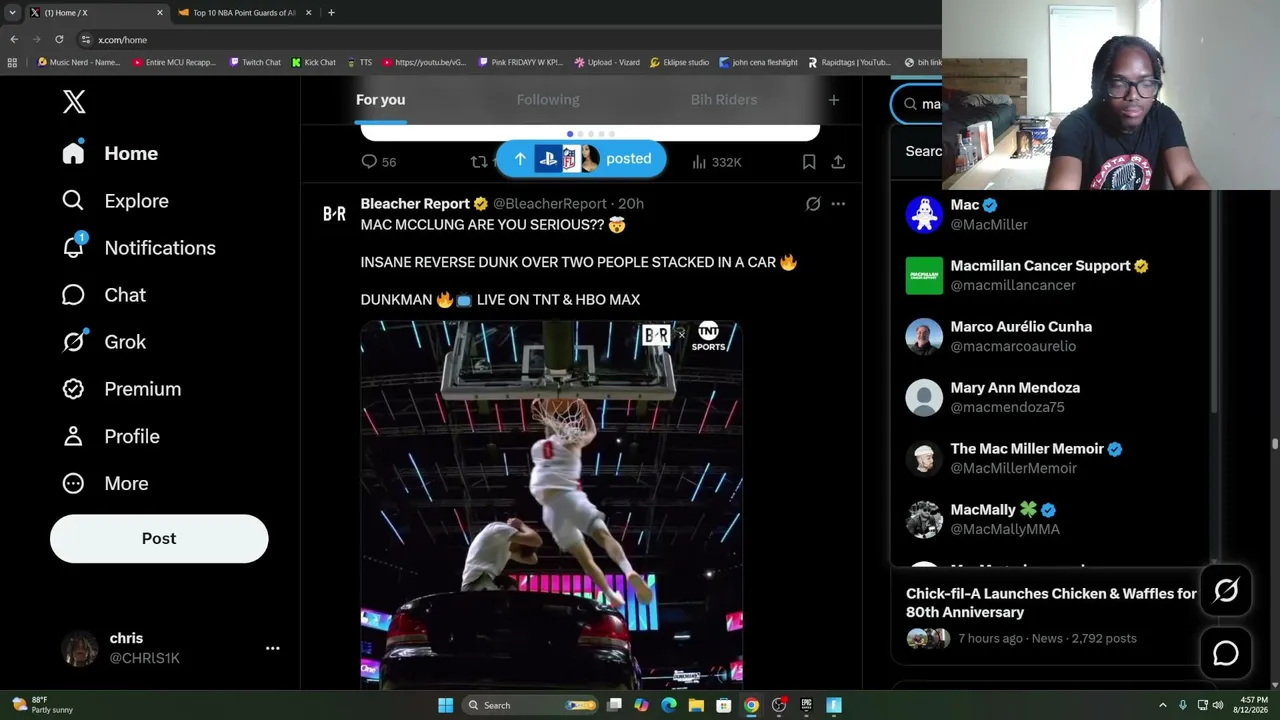Image resolution: width=1280 pixels, height=720 pixels.
Task: Open the Bleacher Report profile name link
Action: (x=415, y=204)
